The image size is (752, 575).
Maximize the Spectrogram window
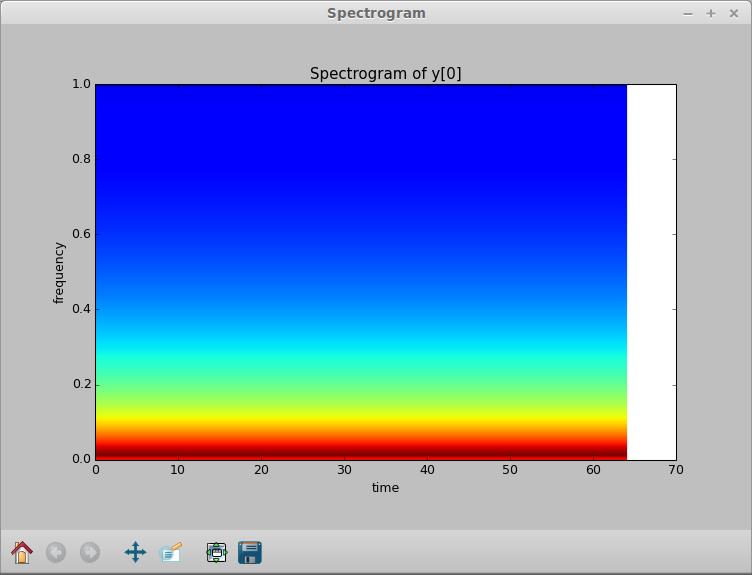(711, 13)
